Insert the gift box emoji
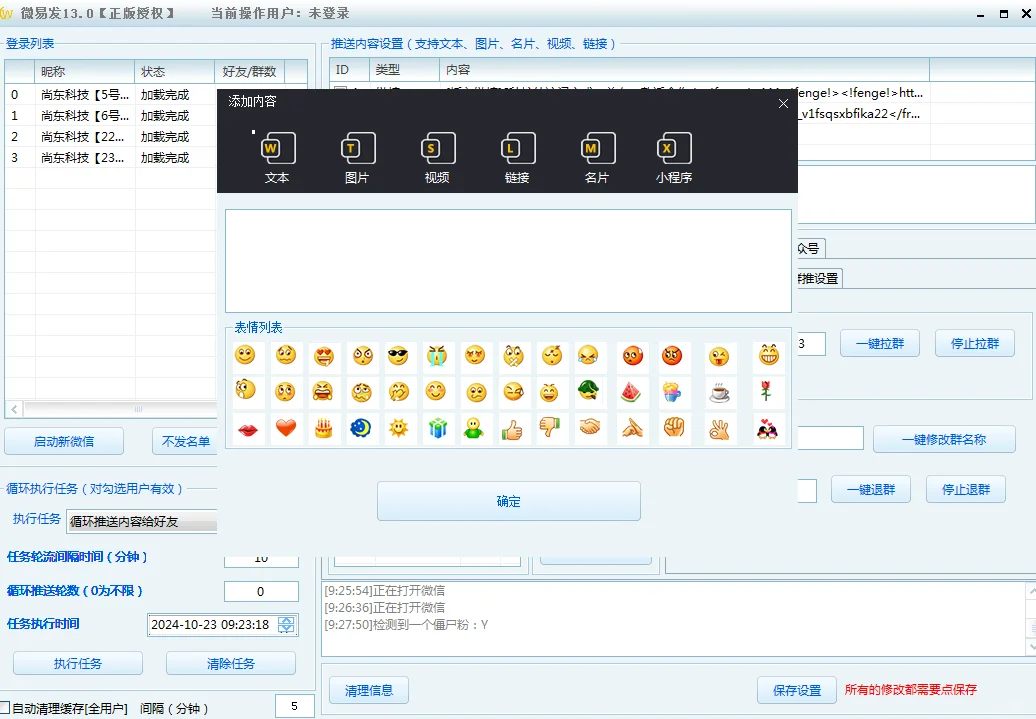Screen dimensions: 1036x719 point(437,428)
